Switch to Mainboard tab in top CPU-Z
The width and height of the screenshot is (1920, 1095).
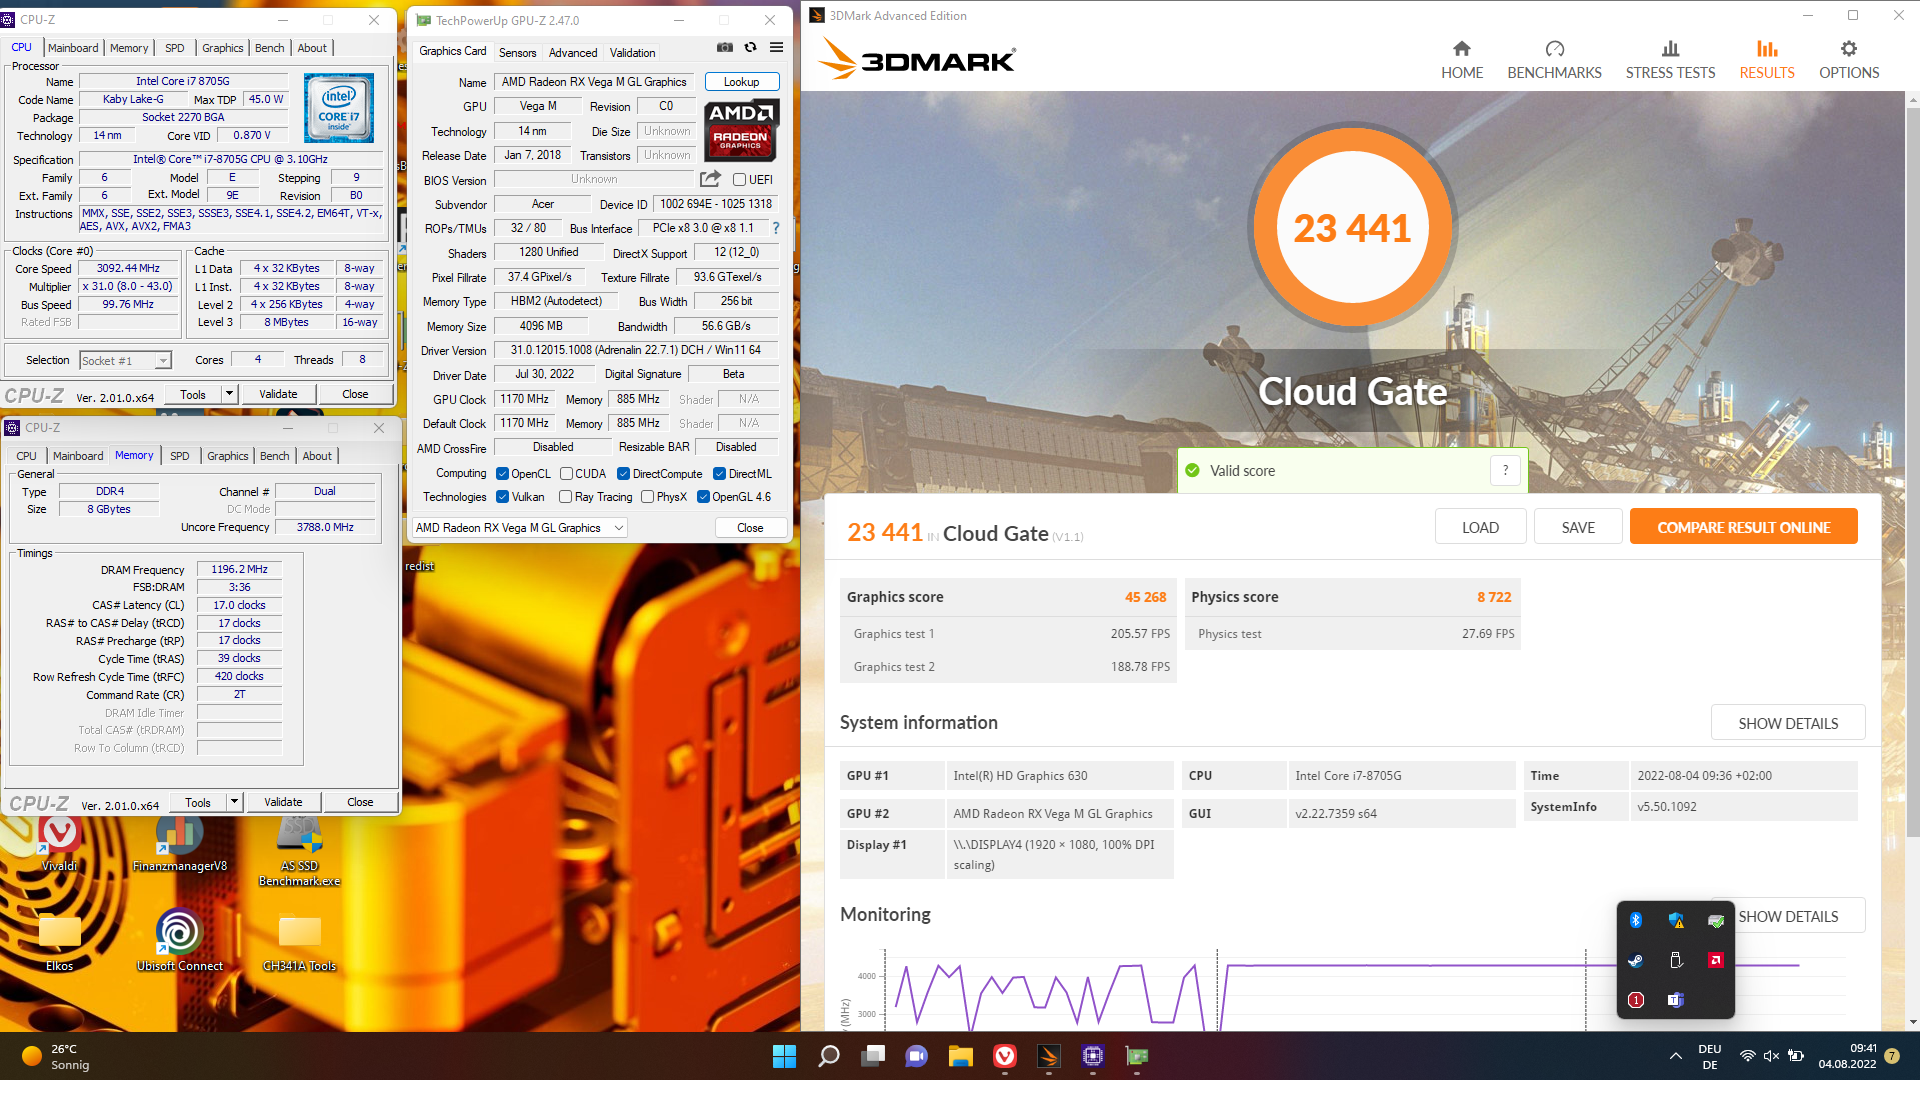click(73, 48)
